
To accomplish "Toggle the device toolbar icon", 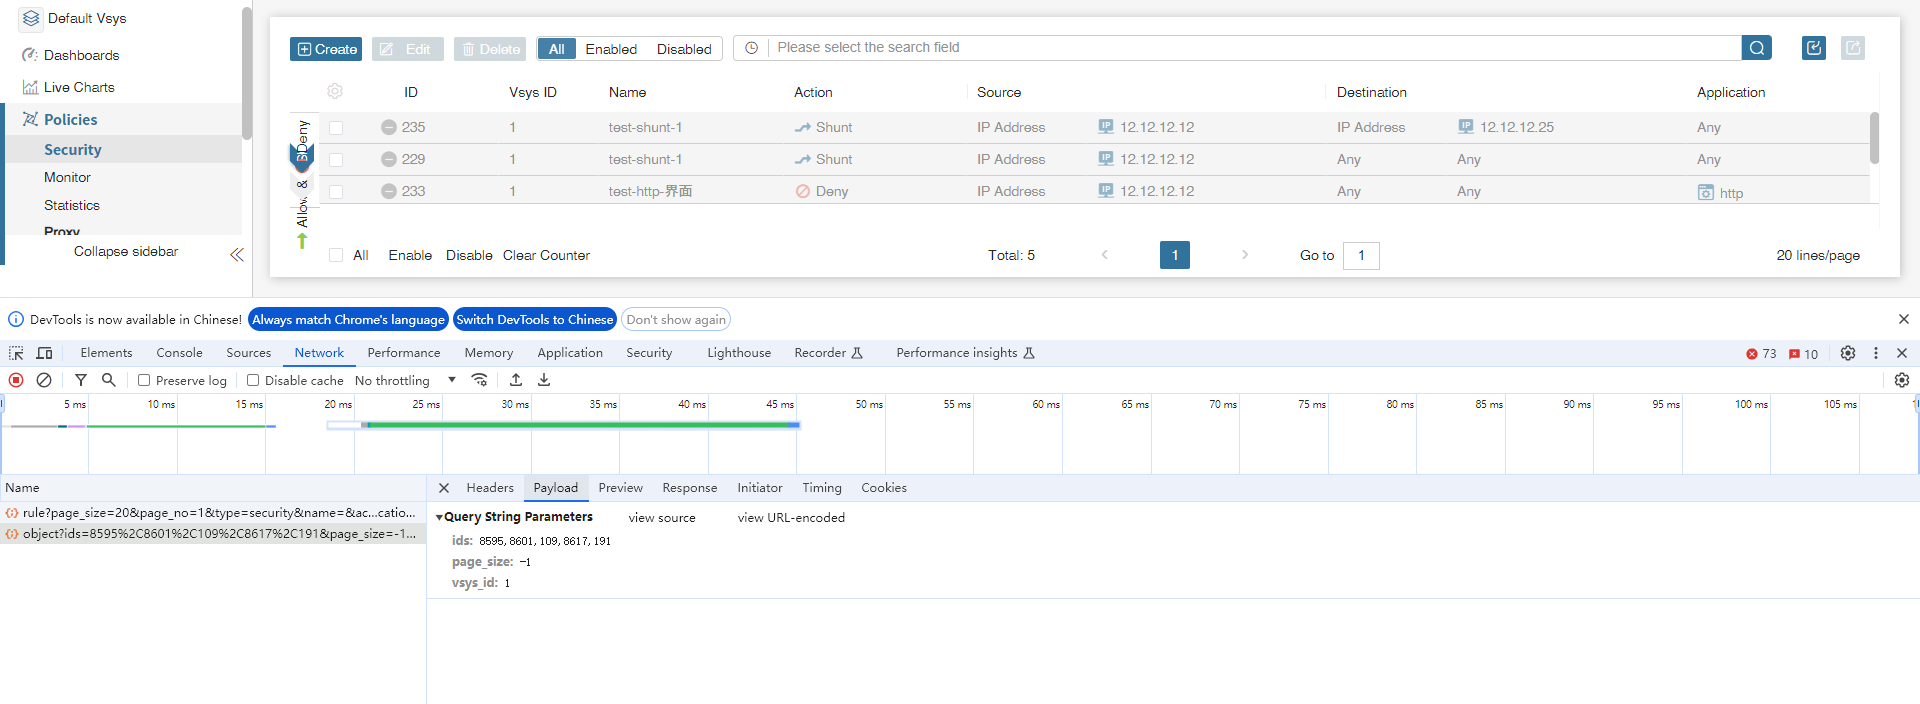I will point(45,353).
